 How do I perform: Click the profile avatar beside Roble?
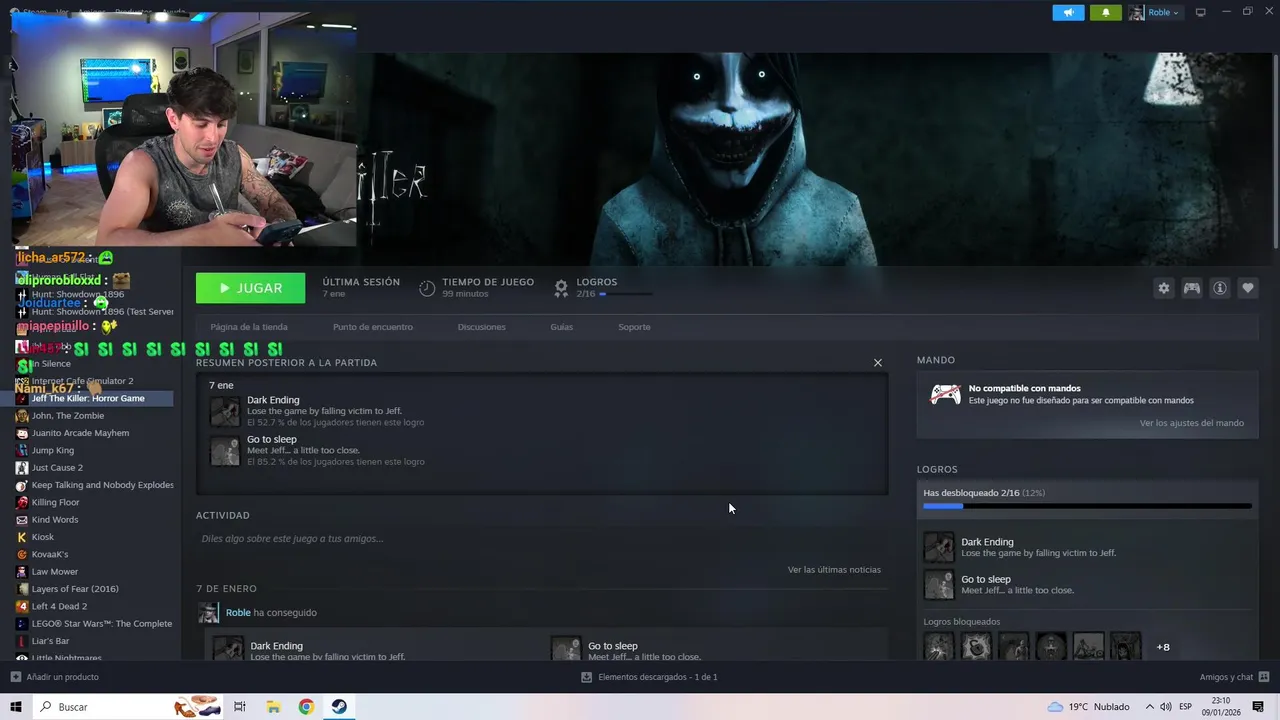1137,12
